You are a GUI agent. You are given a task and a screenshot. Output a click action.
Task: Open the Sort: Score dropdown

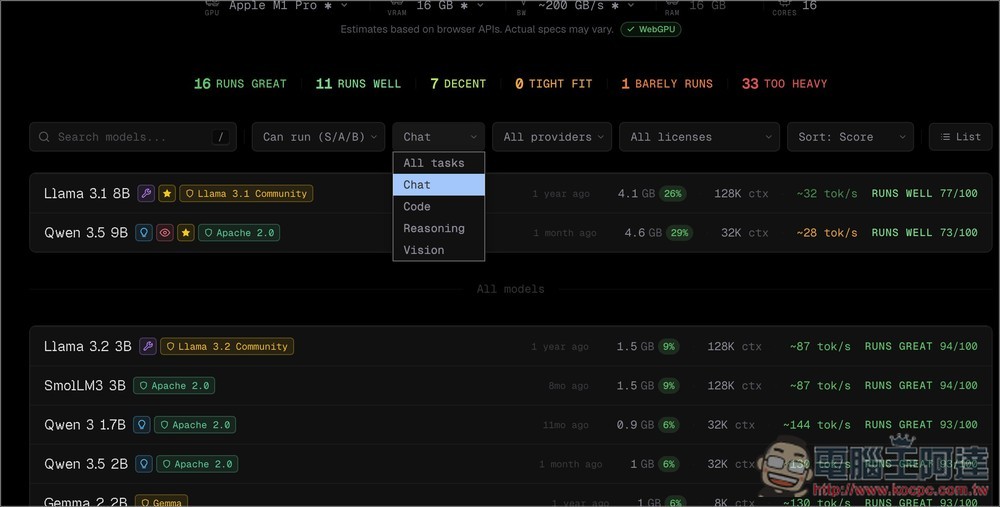tap(850, 136)
